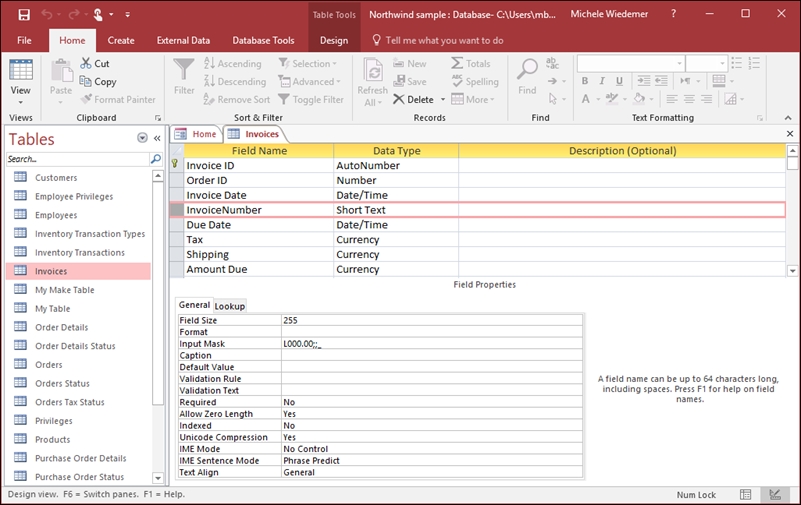
Task: Switch to the Design tab
Action: tap(334, 40)
